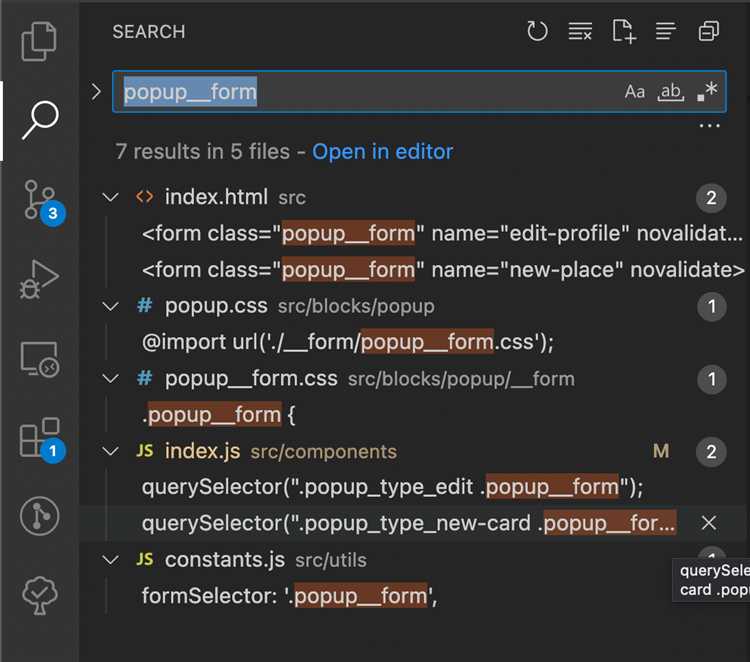Toggle Match Case search option
This screenshot has width=750, height=662.
click(x=635, y=92)
